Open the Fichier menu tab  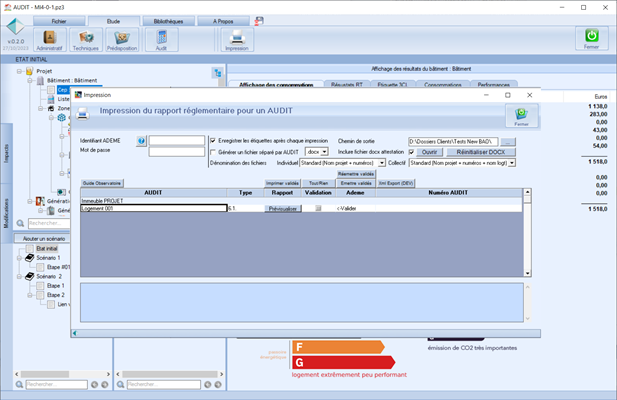pyautogui.click(x=59, y=21)
